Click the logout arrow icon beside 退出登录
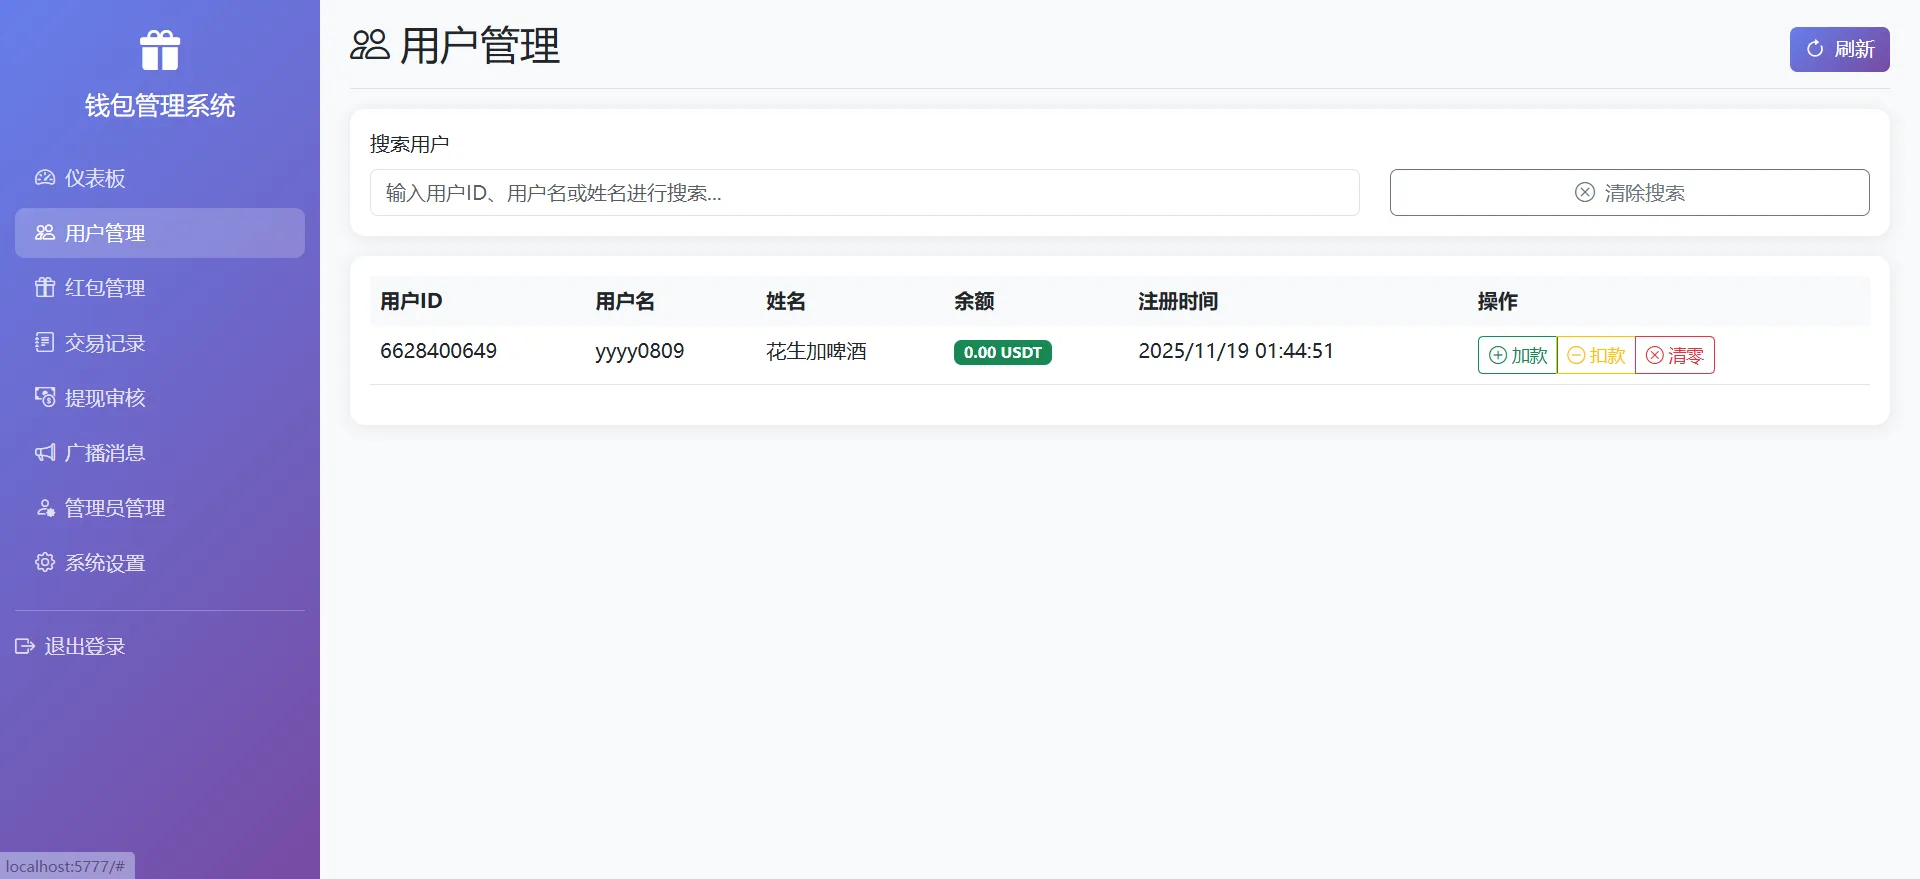Screen dimensions: 1920x879 (25, 646)
